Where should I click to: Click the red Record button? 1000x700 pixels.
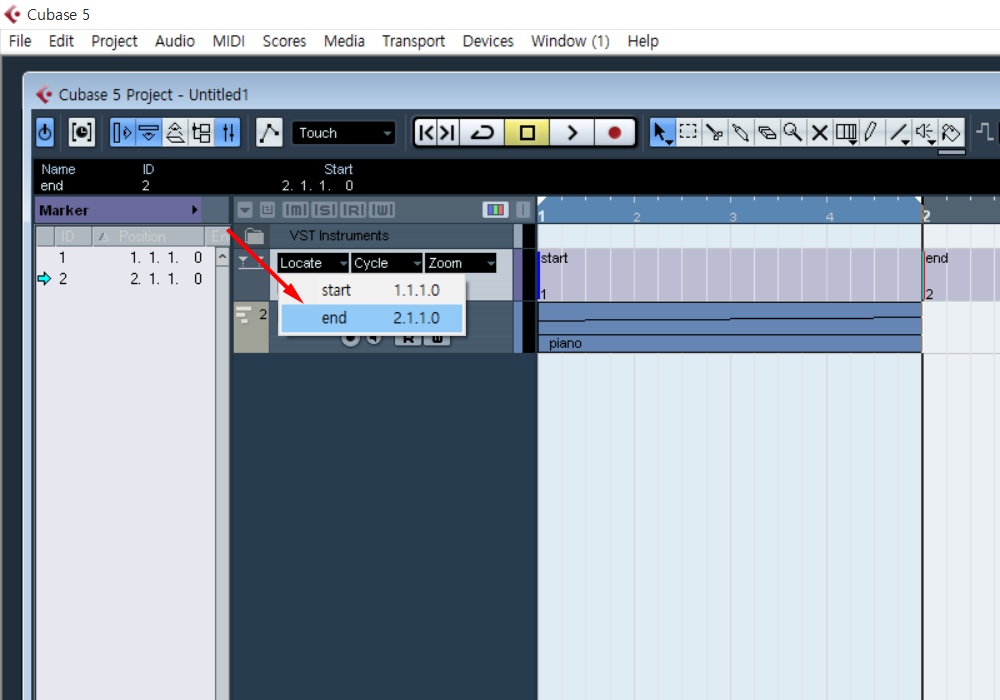click(614, 133)
